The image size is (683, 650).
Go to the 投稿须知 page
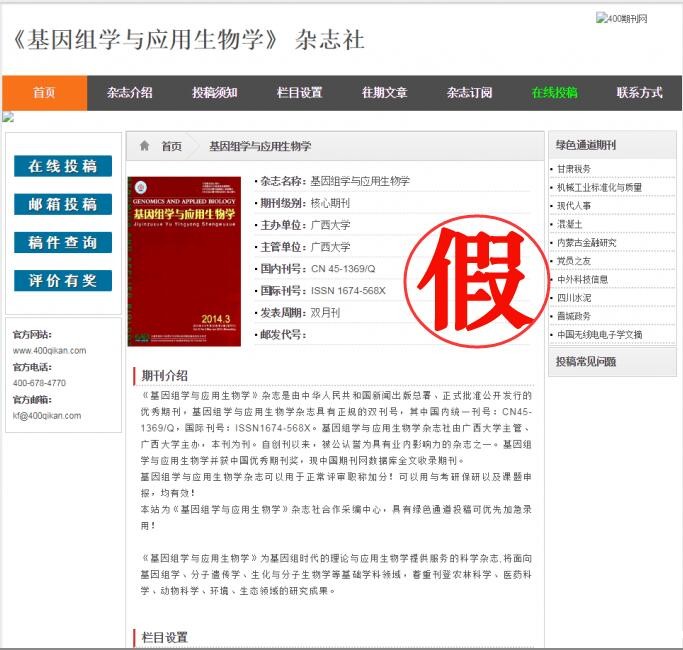[215, 93]
